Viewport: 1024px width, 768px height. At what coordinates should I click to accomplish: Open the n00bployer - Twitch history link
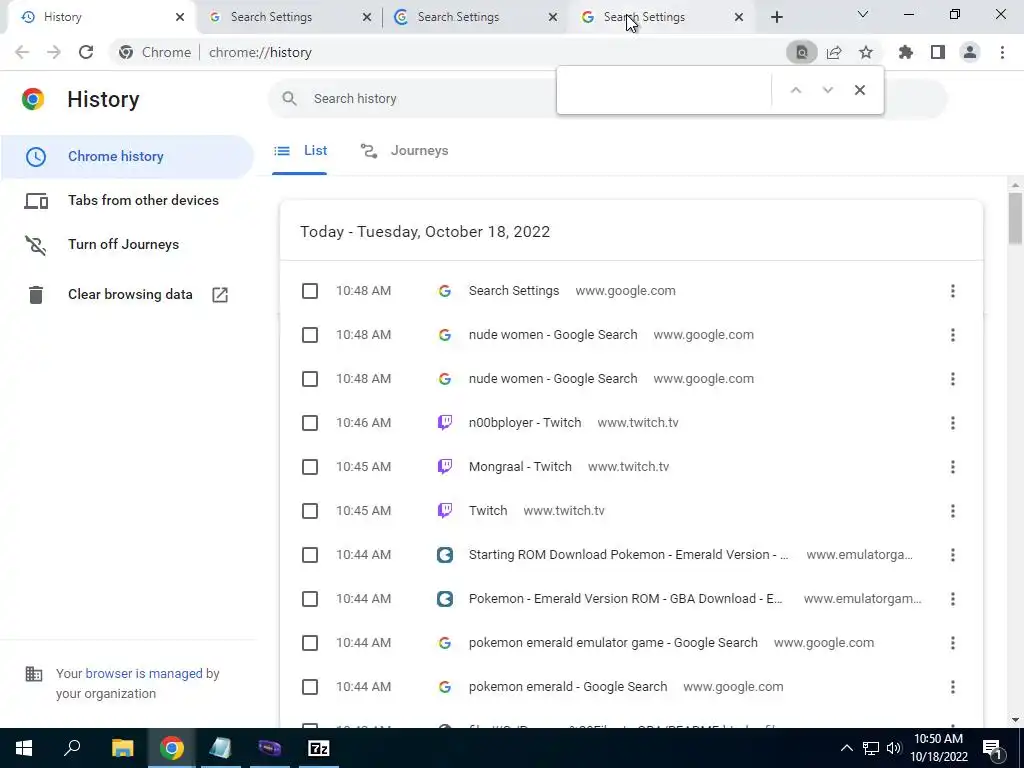[x=524, y=423]
